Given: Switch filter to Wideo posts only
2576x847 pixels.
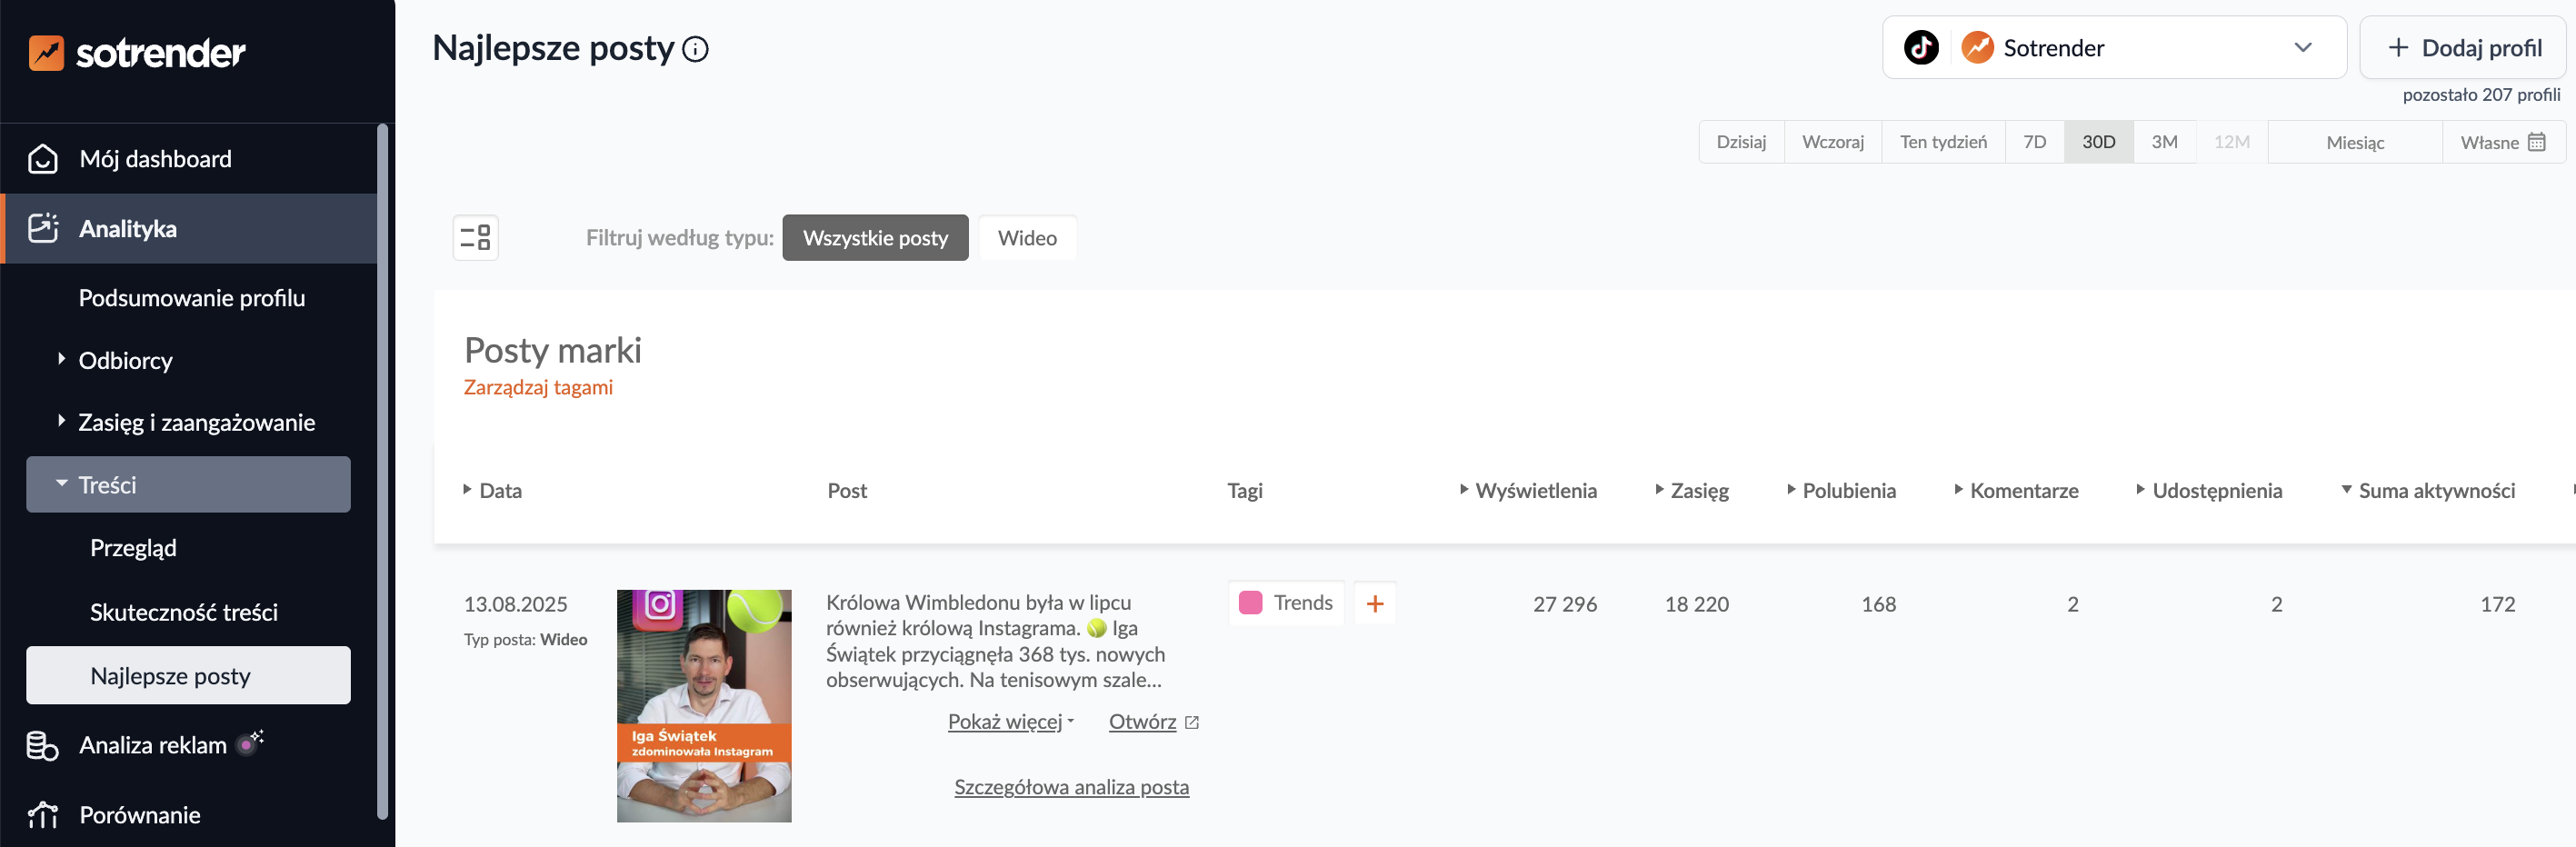Looking at the screenshot, I should tap(1027, 238).
